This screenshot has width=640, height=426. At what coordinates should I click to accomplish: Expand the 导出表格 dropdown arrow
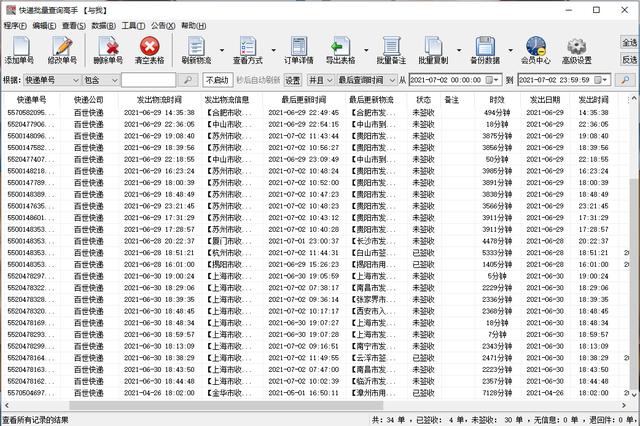366,50
